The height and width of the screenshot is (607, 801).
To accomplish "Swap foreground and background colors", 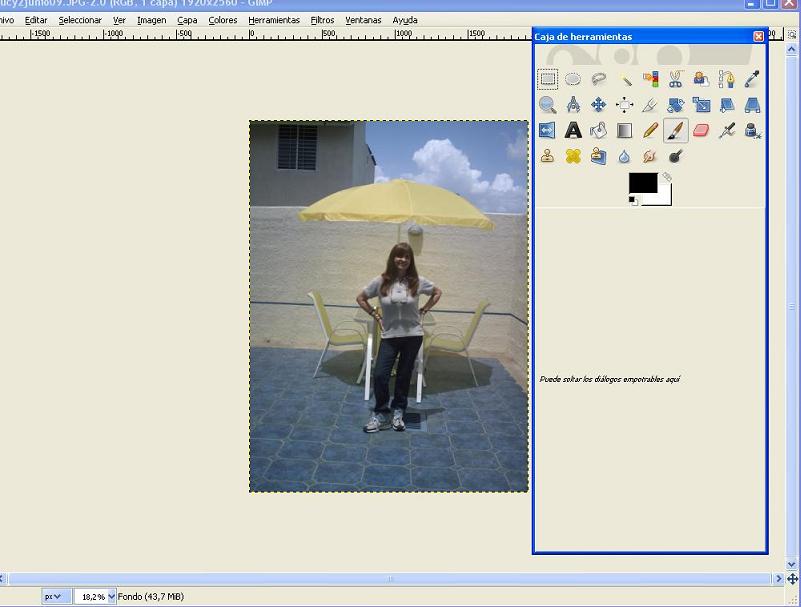I will [x=667, y=177].
